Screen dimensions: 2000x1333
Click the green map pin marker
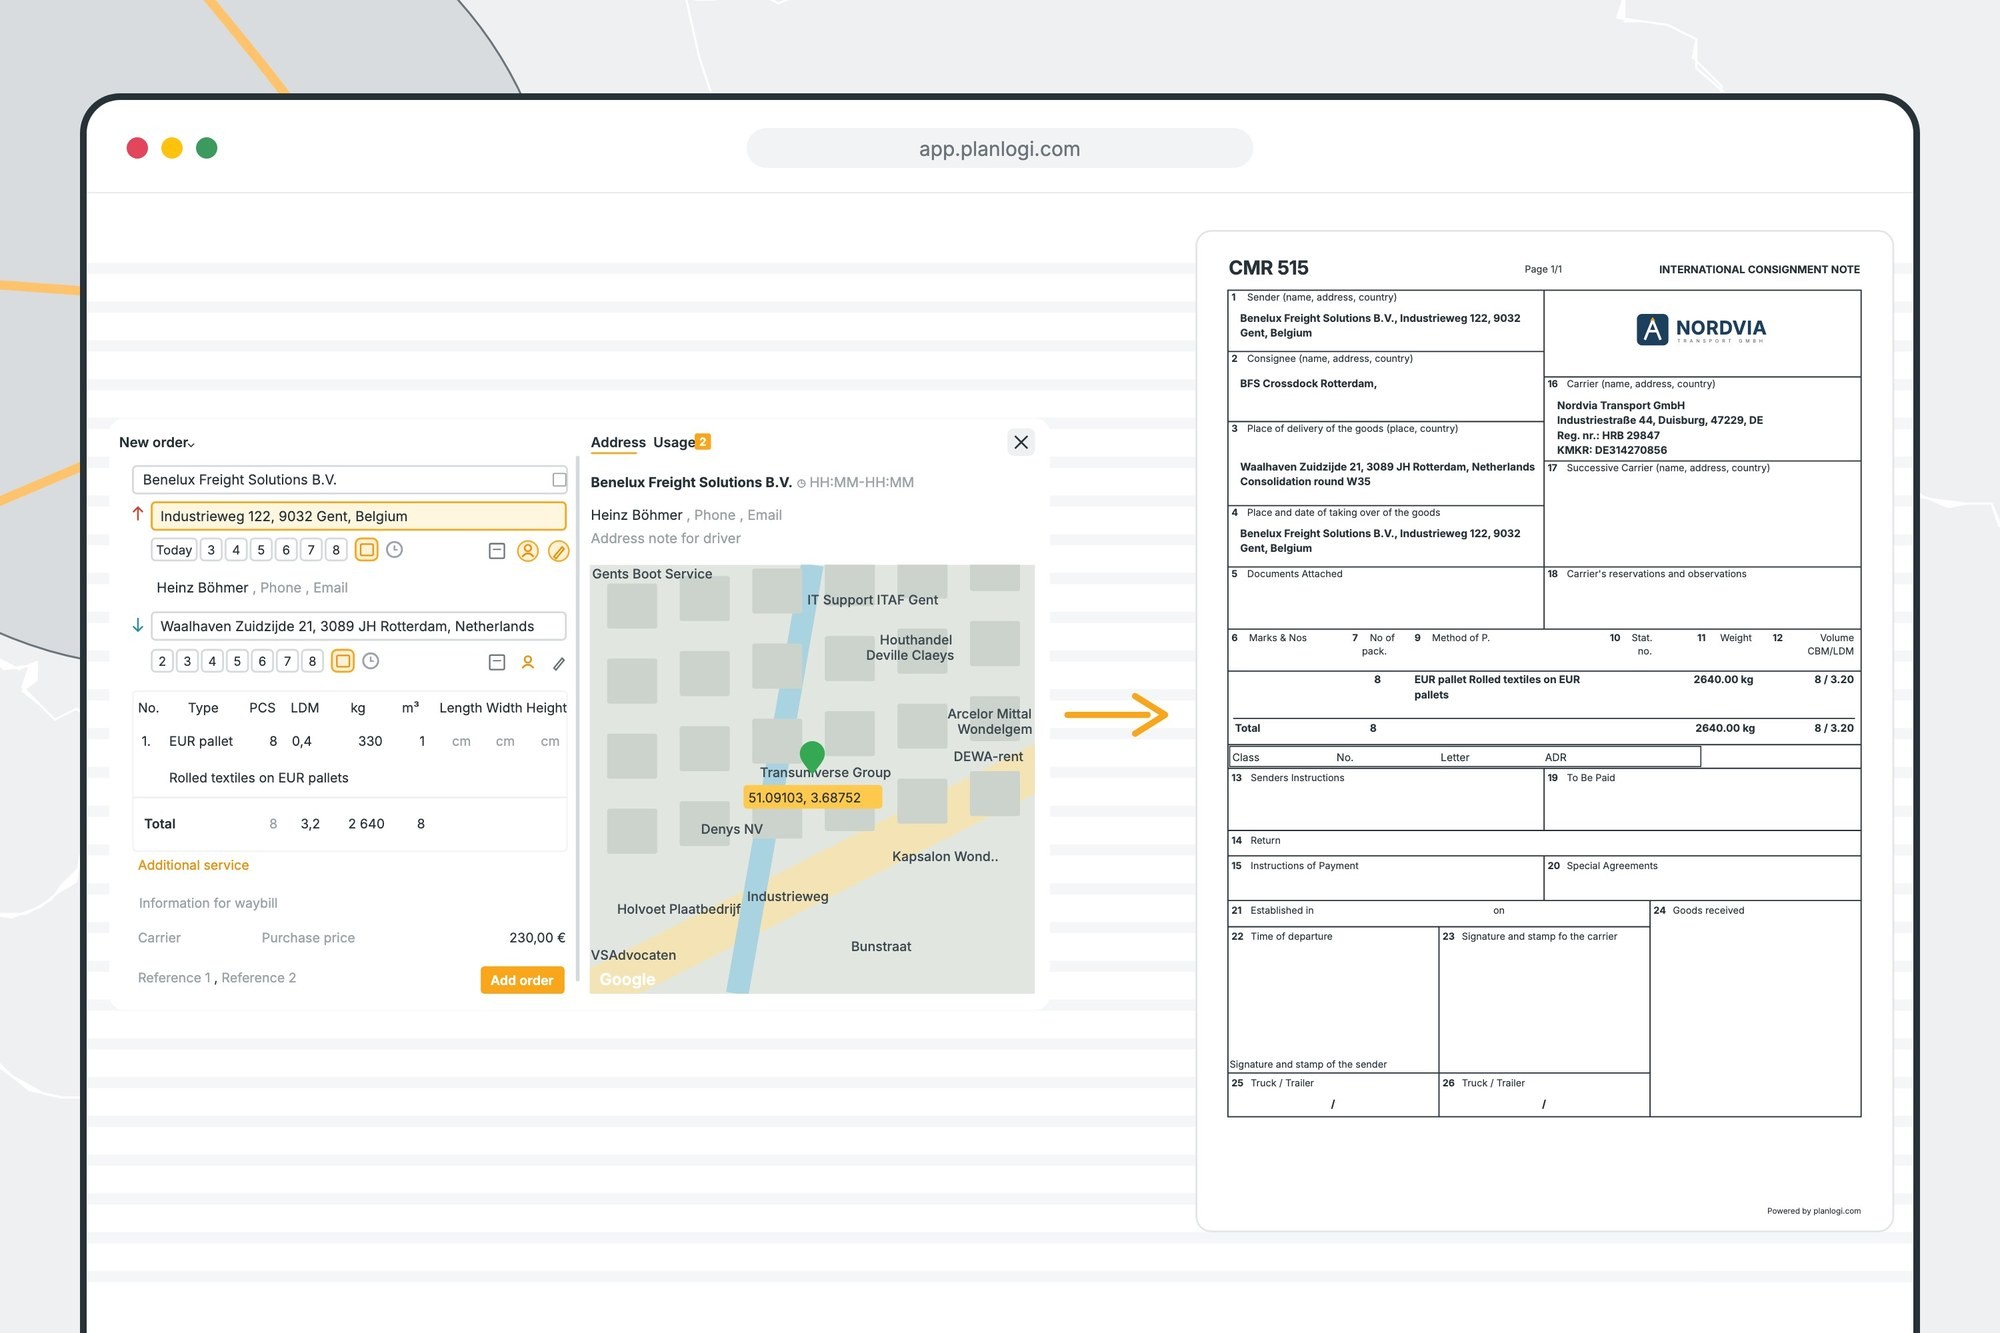coord(812,757)
